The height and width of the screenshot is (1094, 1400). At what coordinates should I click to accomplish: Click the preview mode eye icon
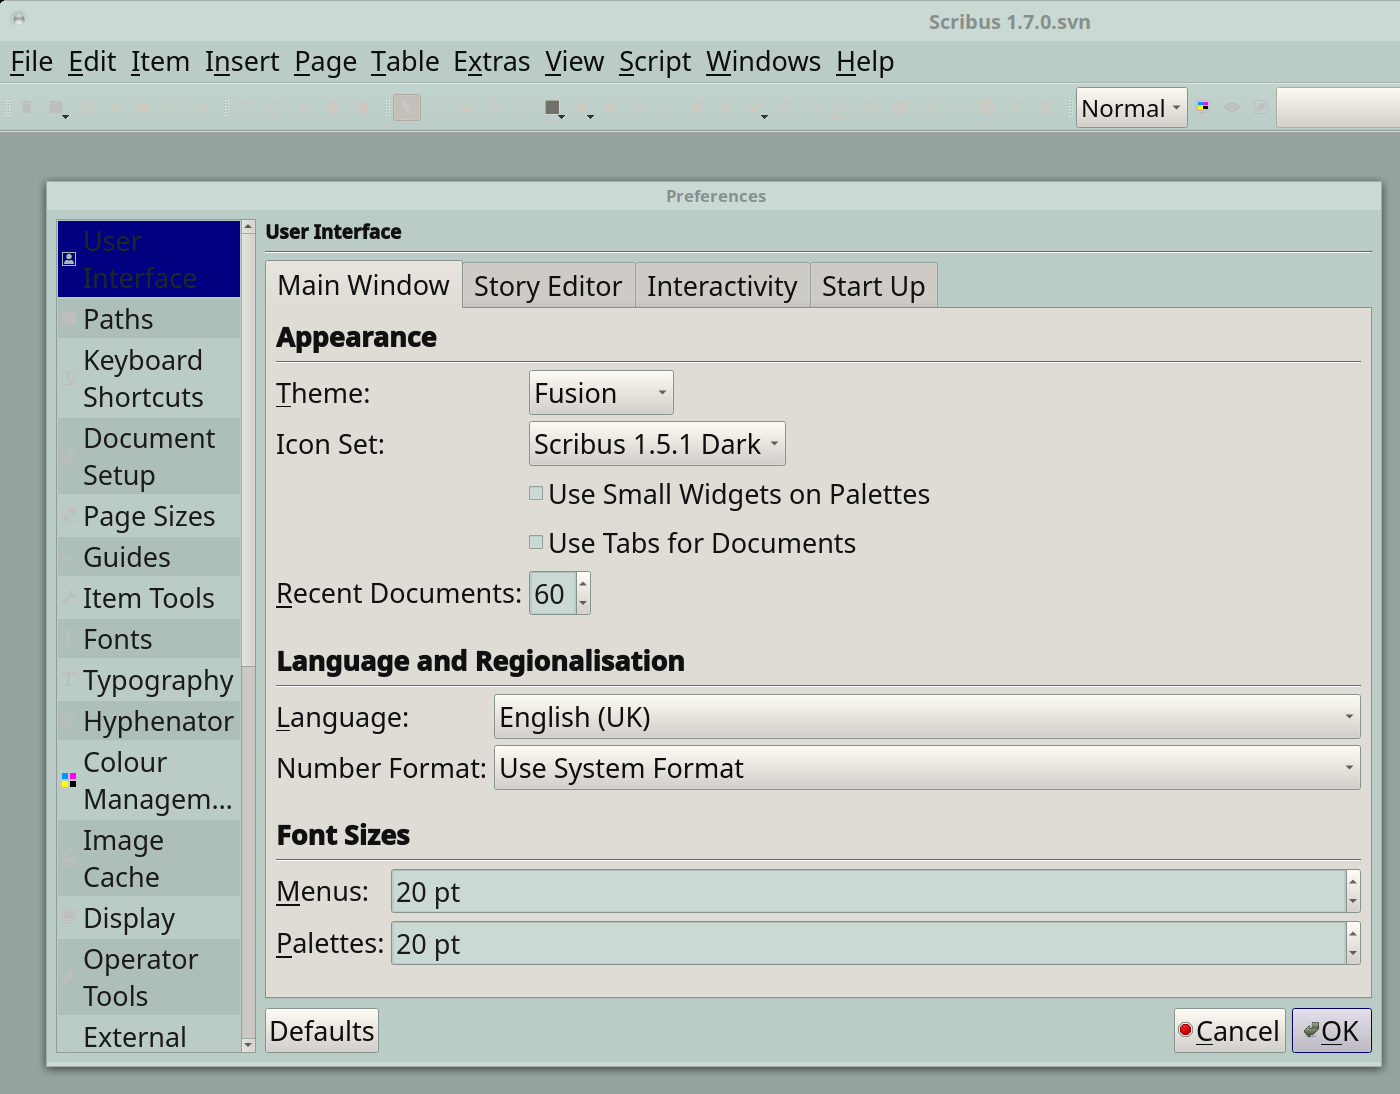coord(1232,107)
